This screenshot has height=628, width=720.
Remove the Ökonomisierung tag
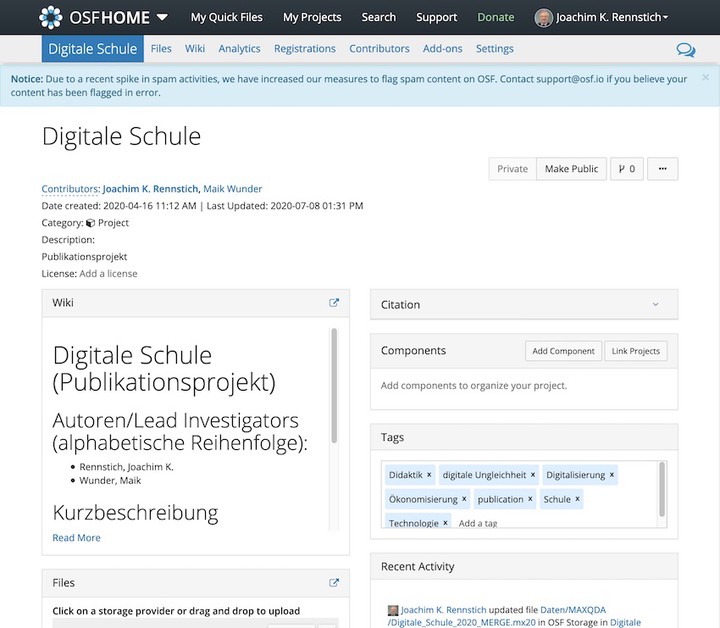point(464,499)
